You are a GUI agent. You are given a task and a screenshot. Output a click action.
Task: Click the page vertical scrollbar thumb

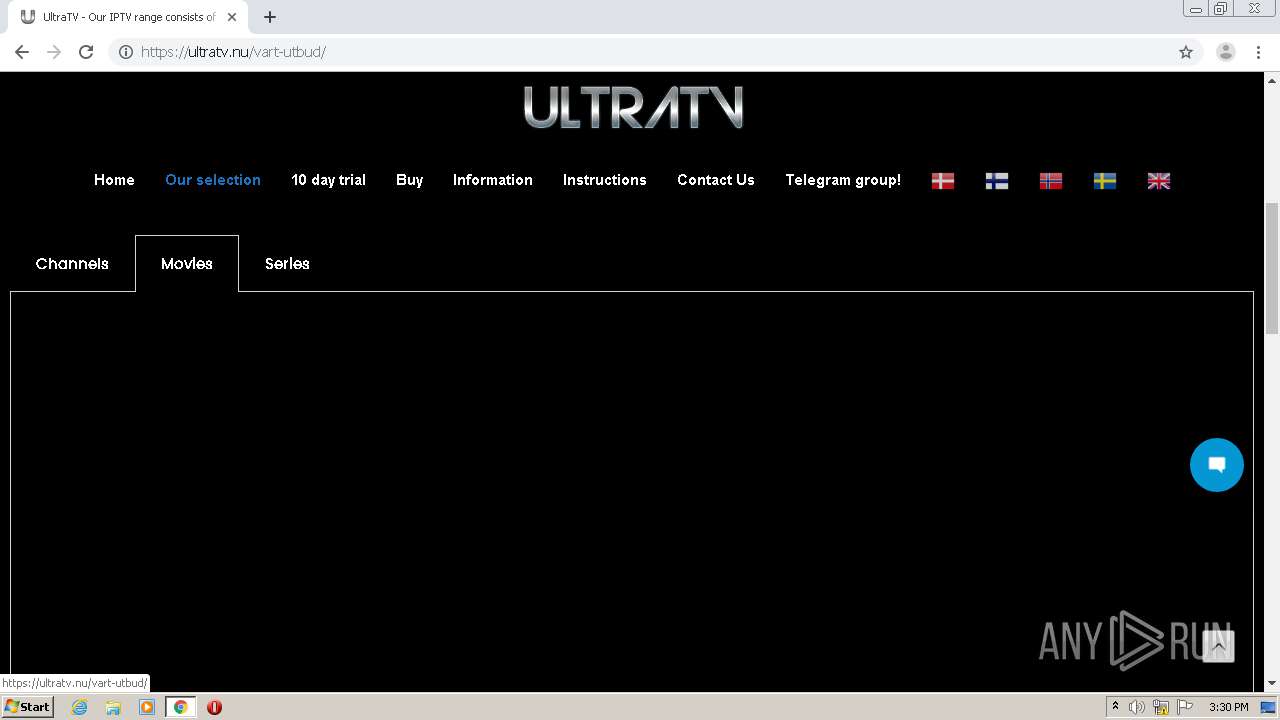pyautogui.click(x=1272, y=268)
